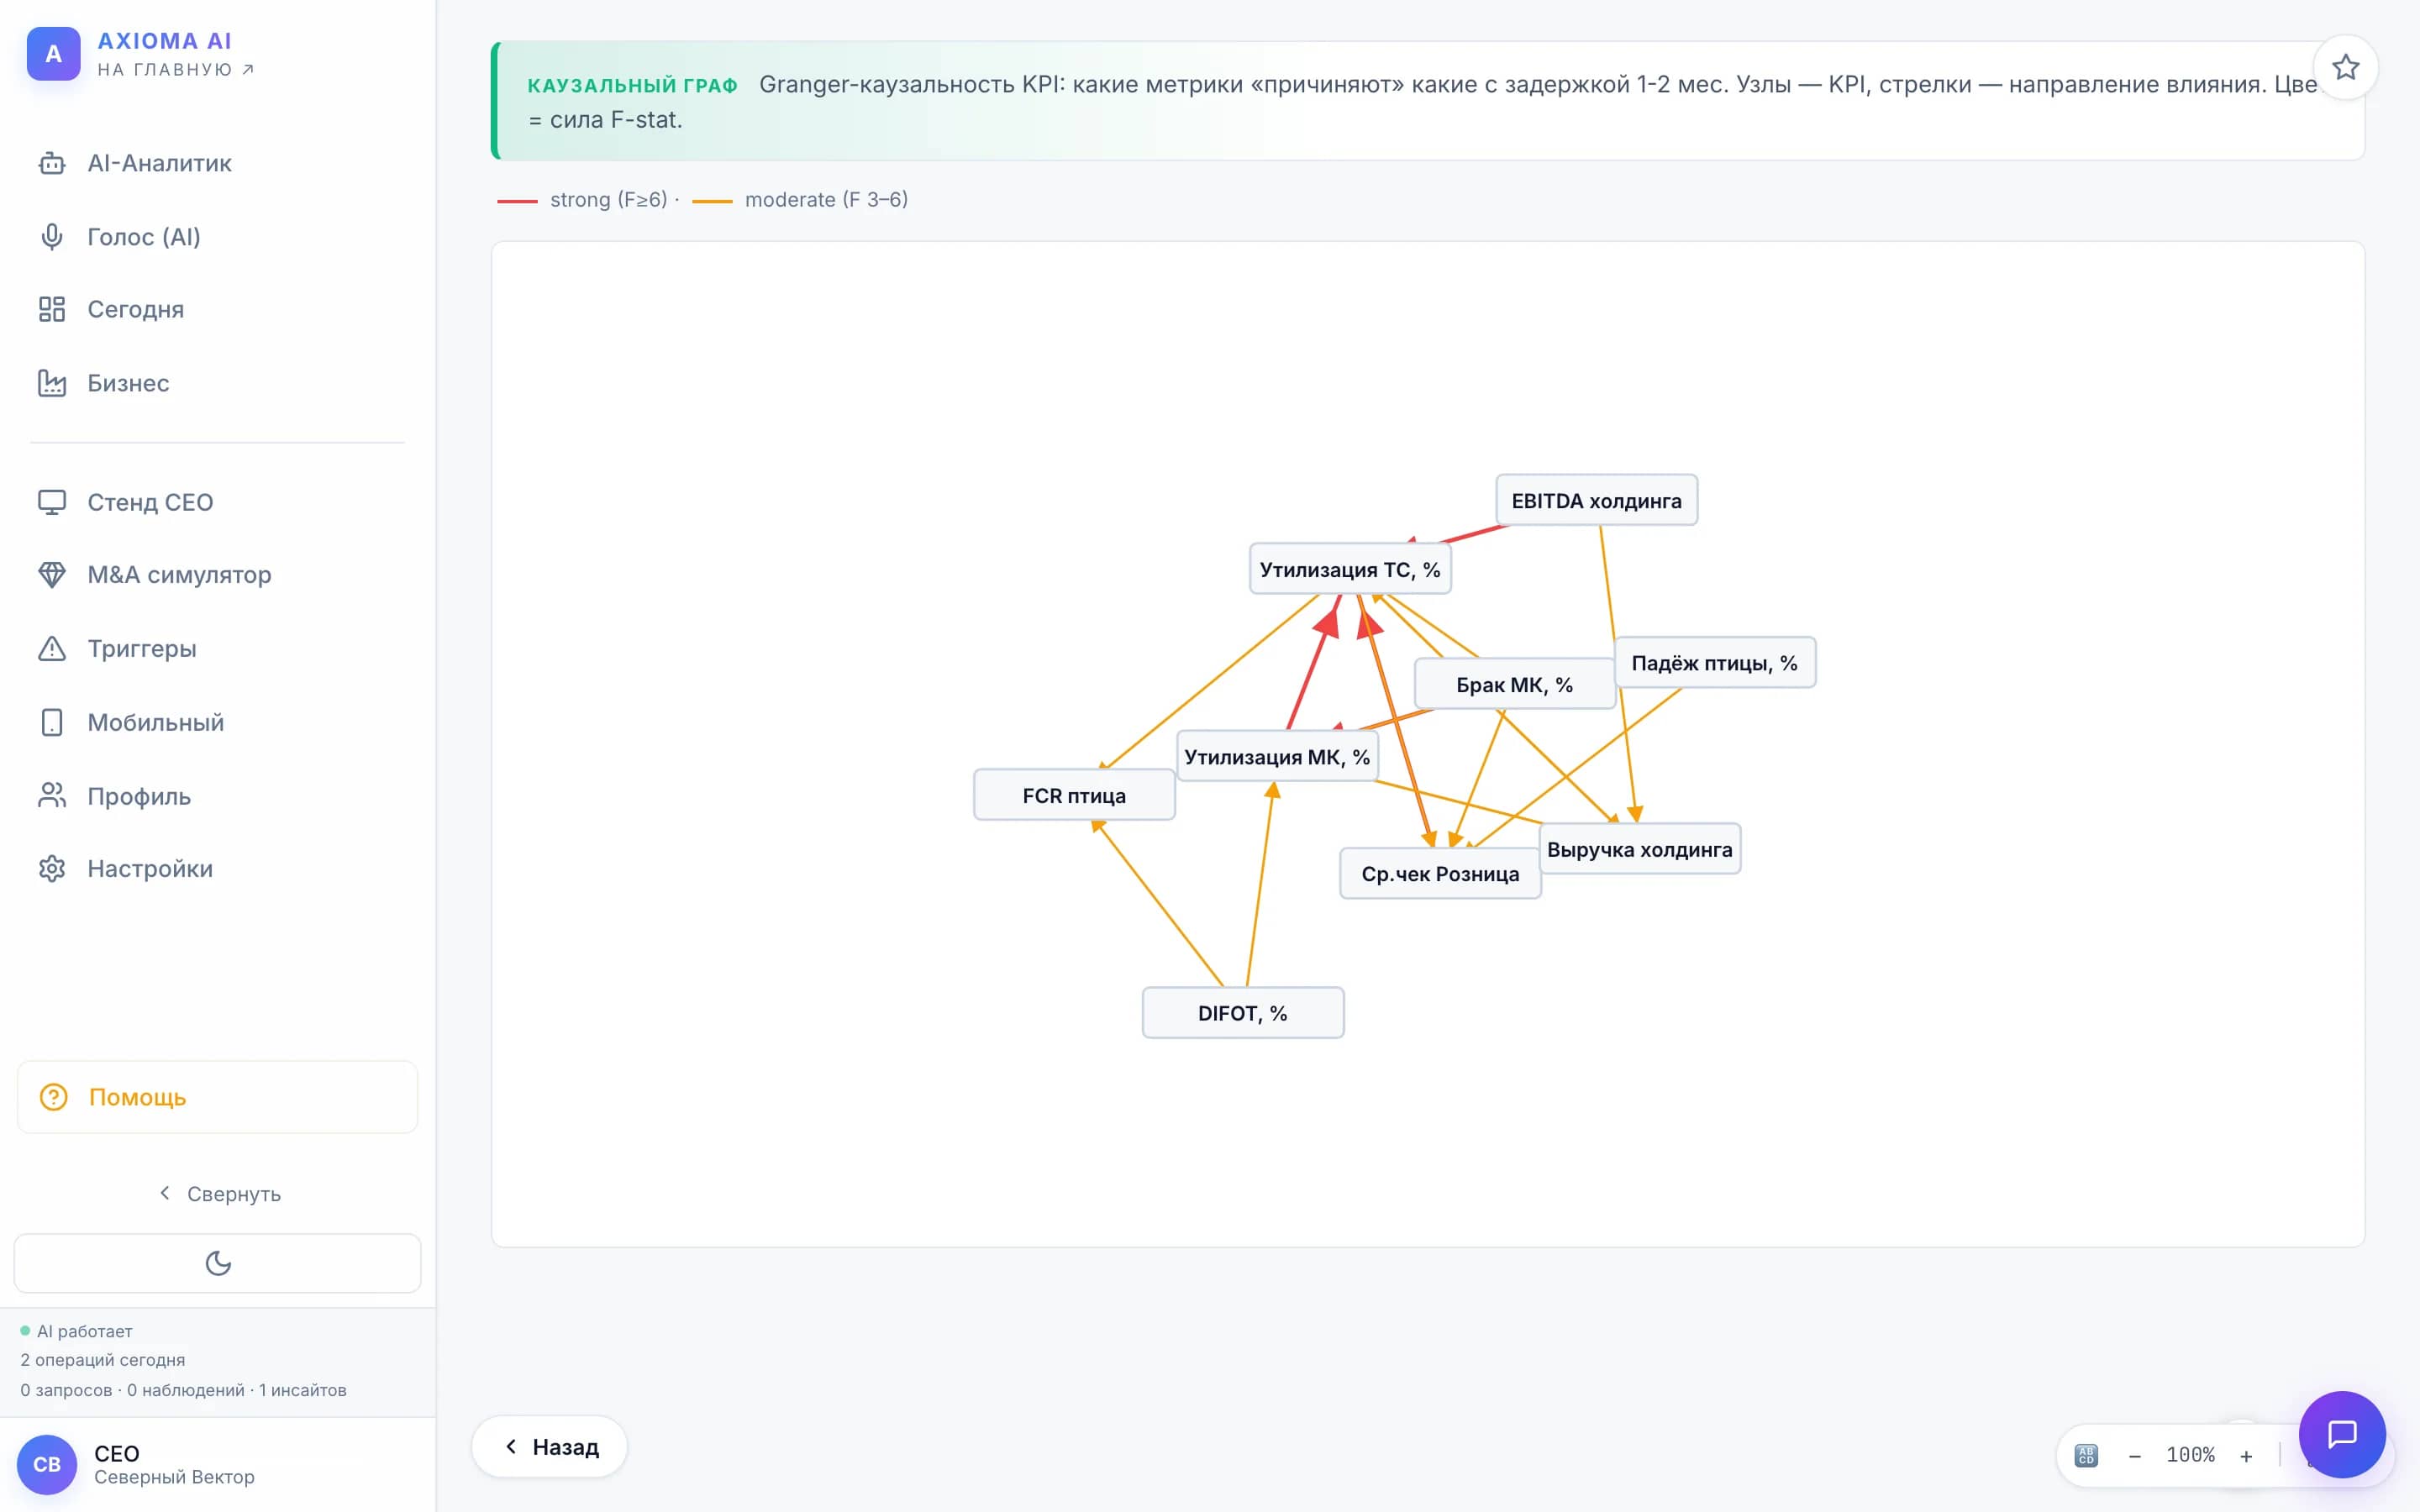The image size is (2420, 1512).
Task: Click the 'strong (F≥6)' legend label
Action: click(608, 199)
